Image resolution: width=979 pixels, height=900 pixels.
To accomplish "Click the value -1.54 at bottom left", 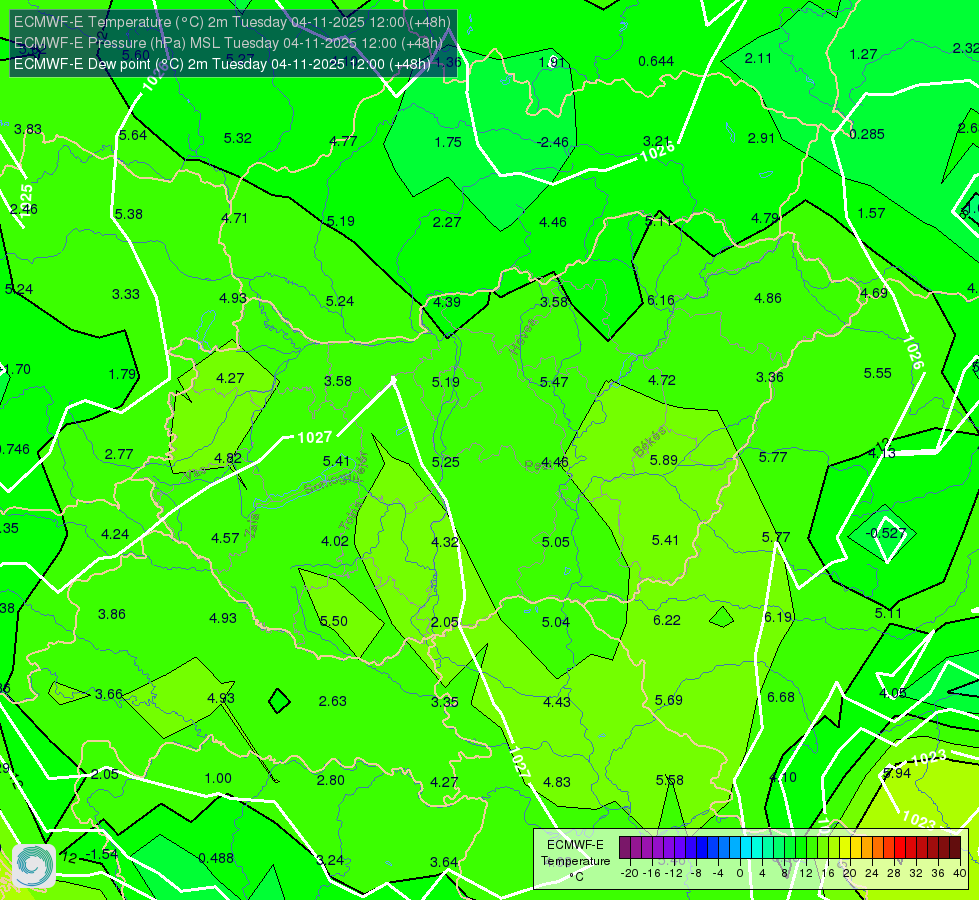I will (101, 854).
